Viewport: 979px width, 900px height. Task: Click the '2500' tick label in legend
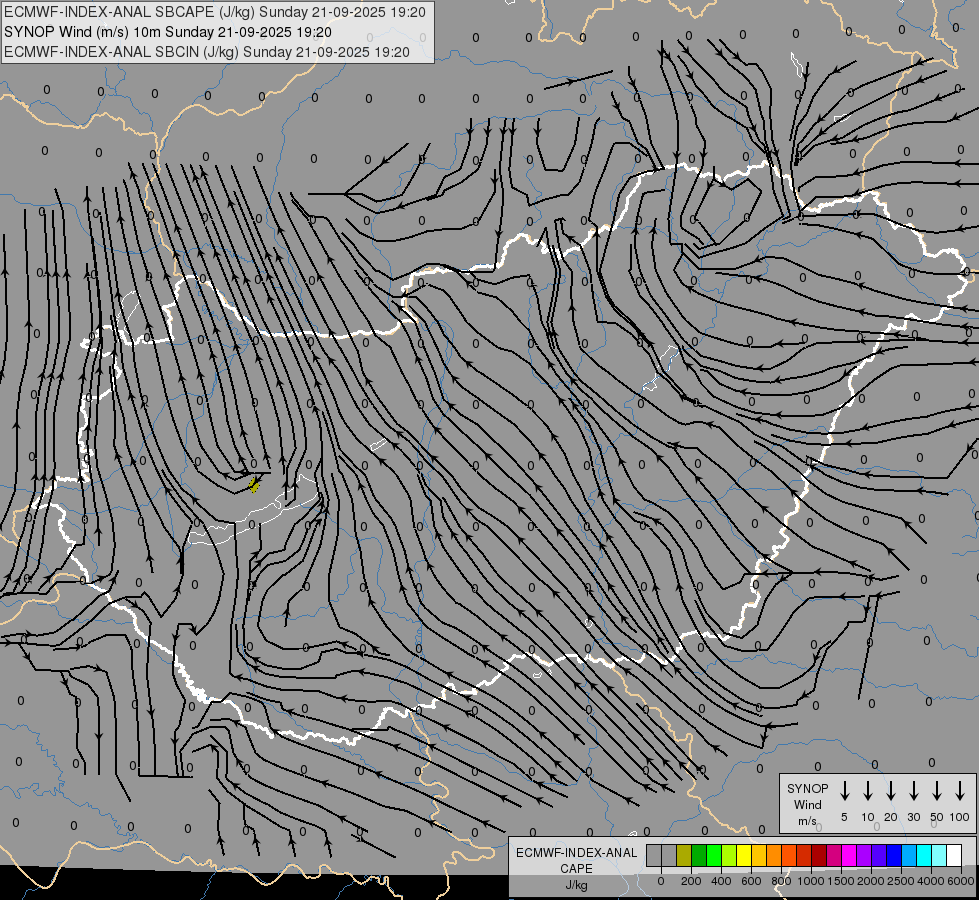[x=901, y=881]
